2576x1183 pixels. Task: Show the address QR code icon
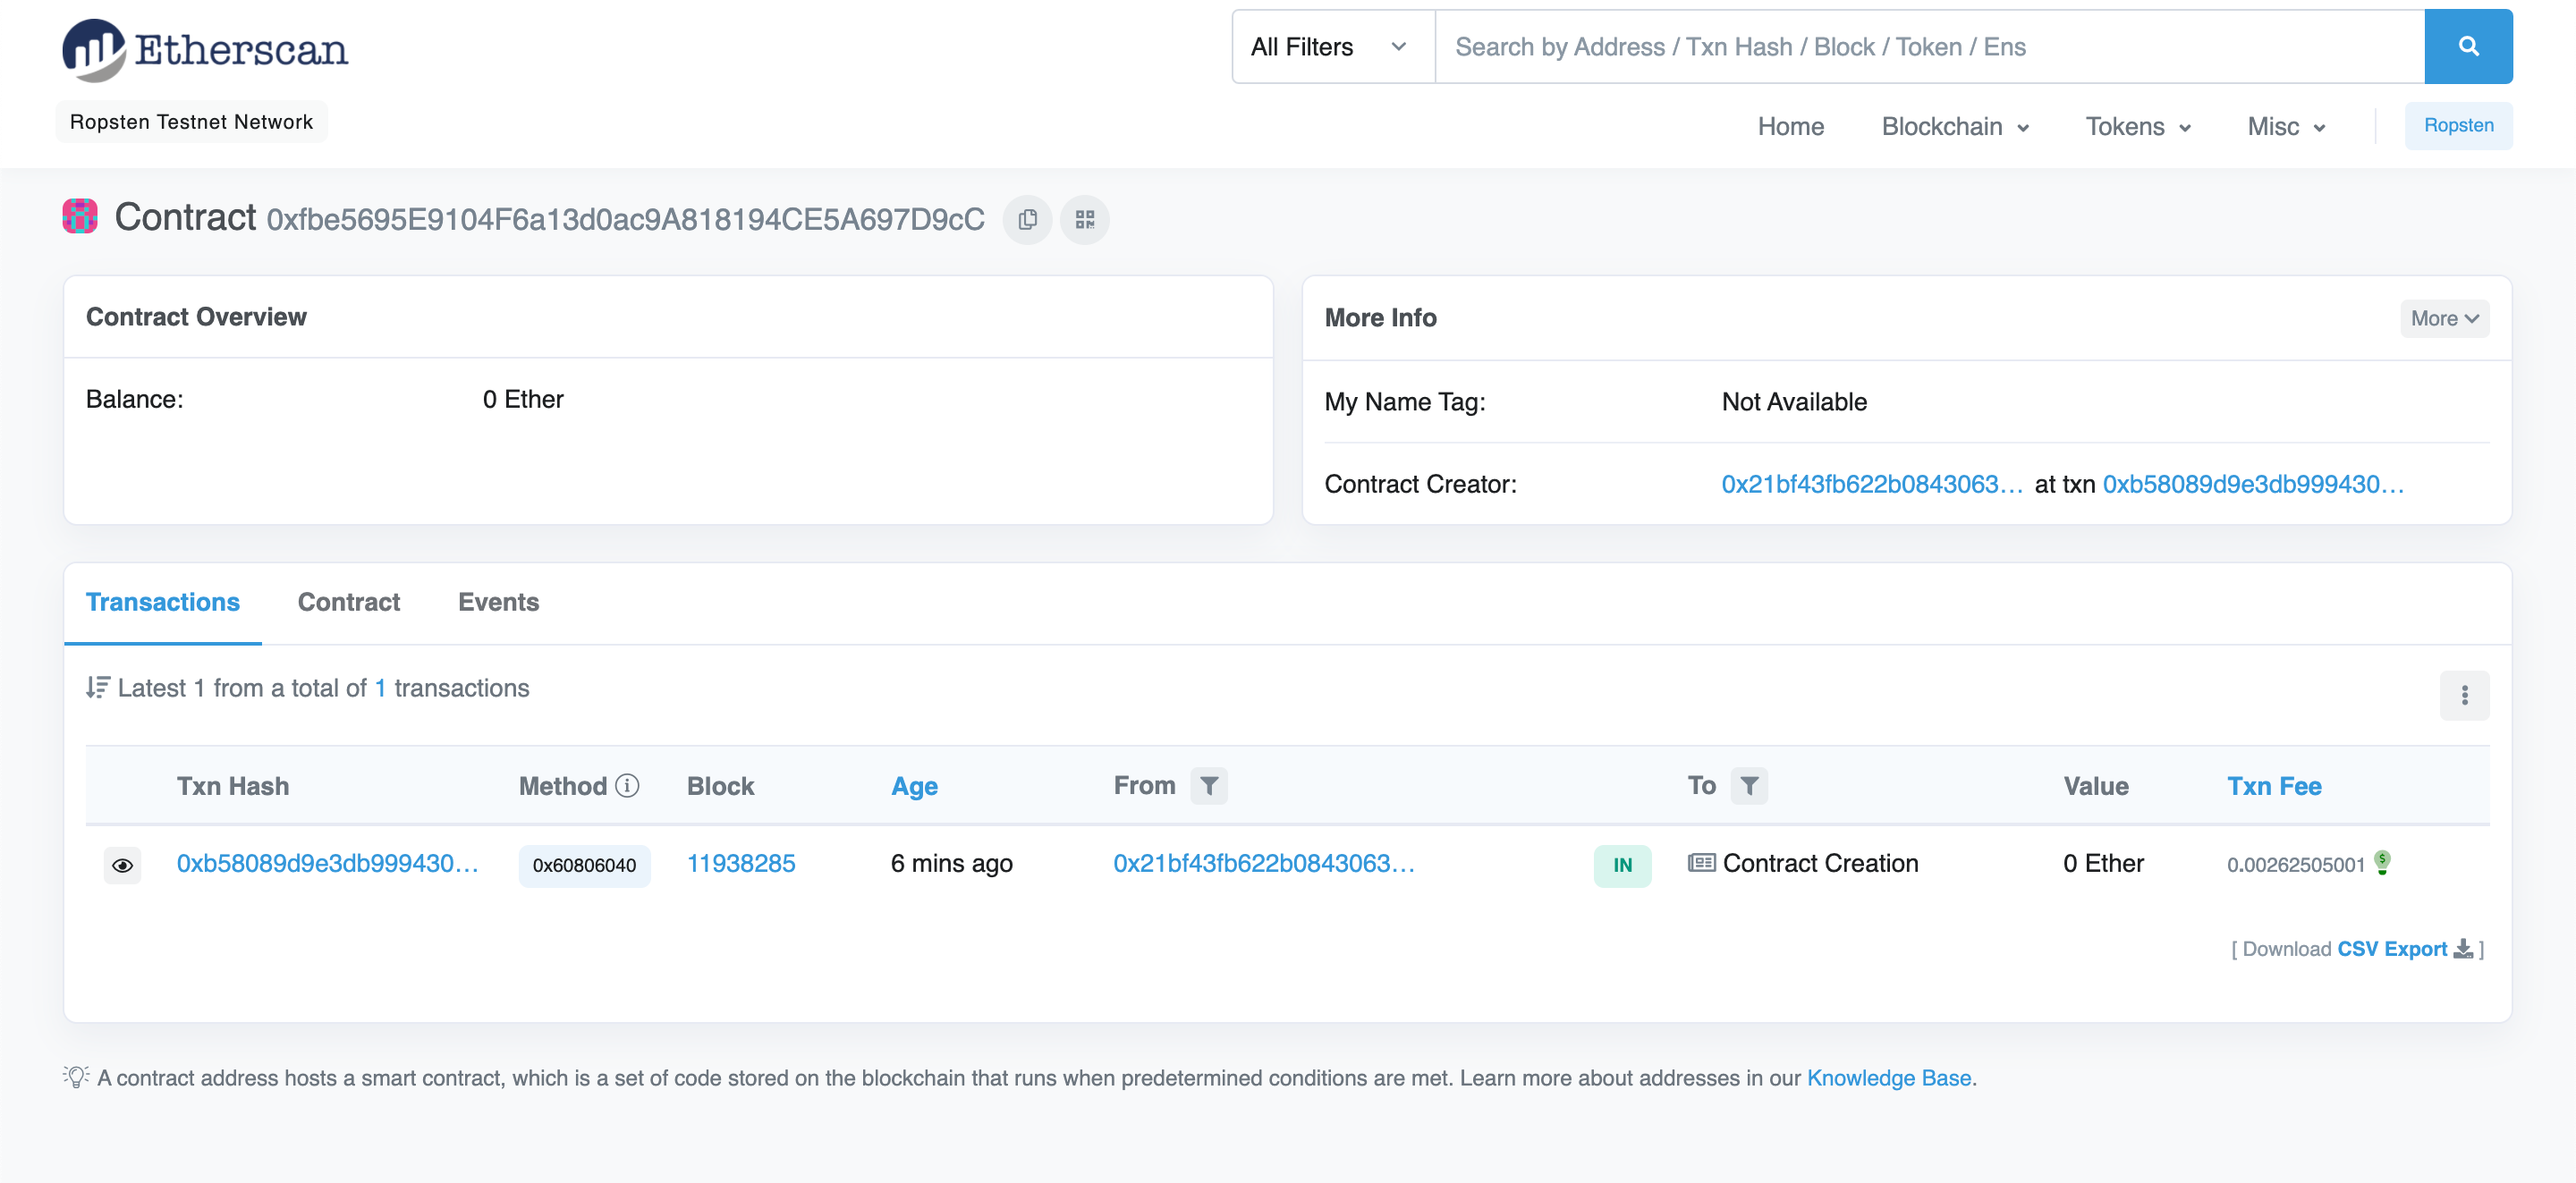click(x=1085, y=220)
